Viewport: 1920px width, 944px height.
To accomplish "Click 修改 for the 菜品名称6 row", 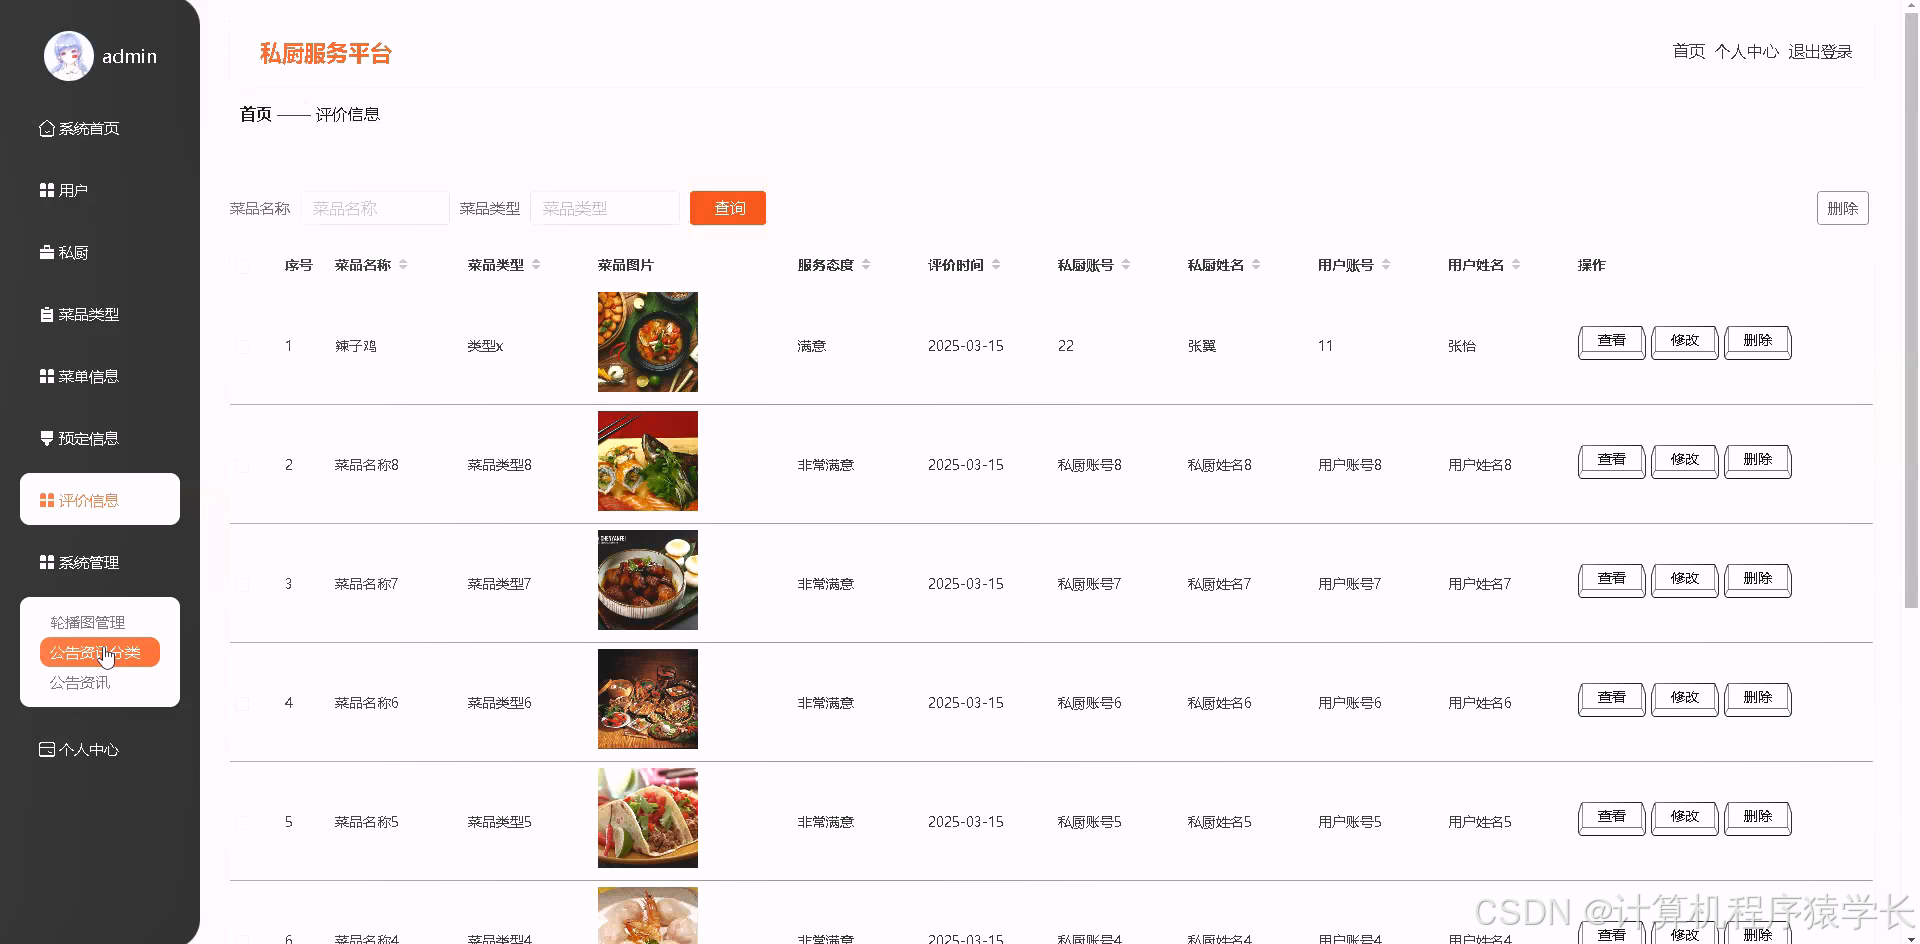I will (x=1685, y=699).
